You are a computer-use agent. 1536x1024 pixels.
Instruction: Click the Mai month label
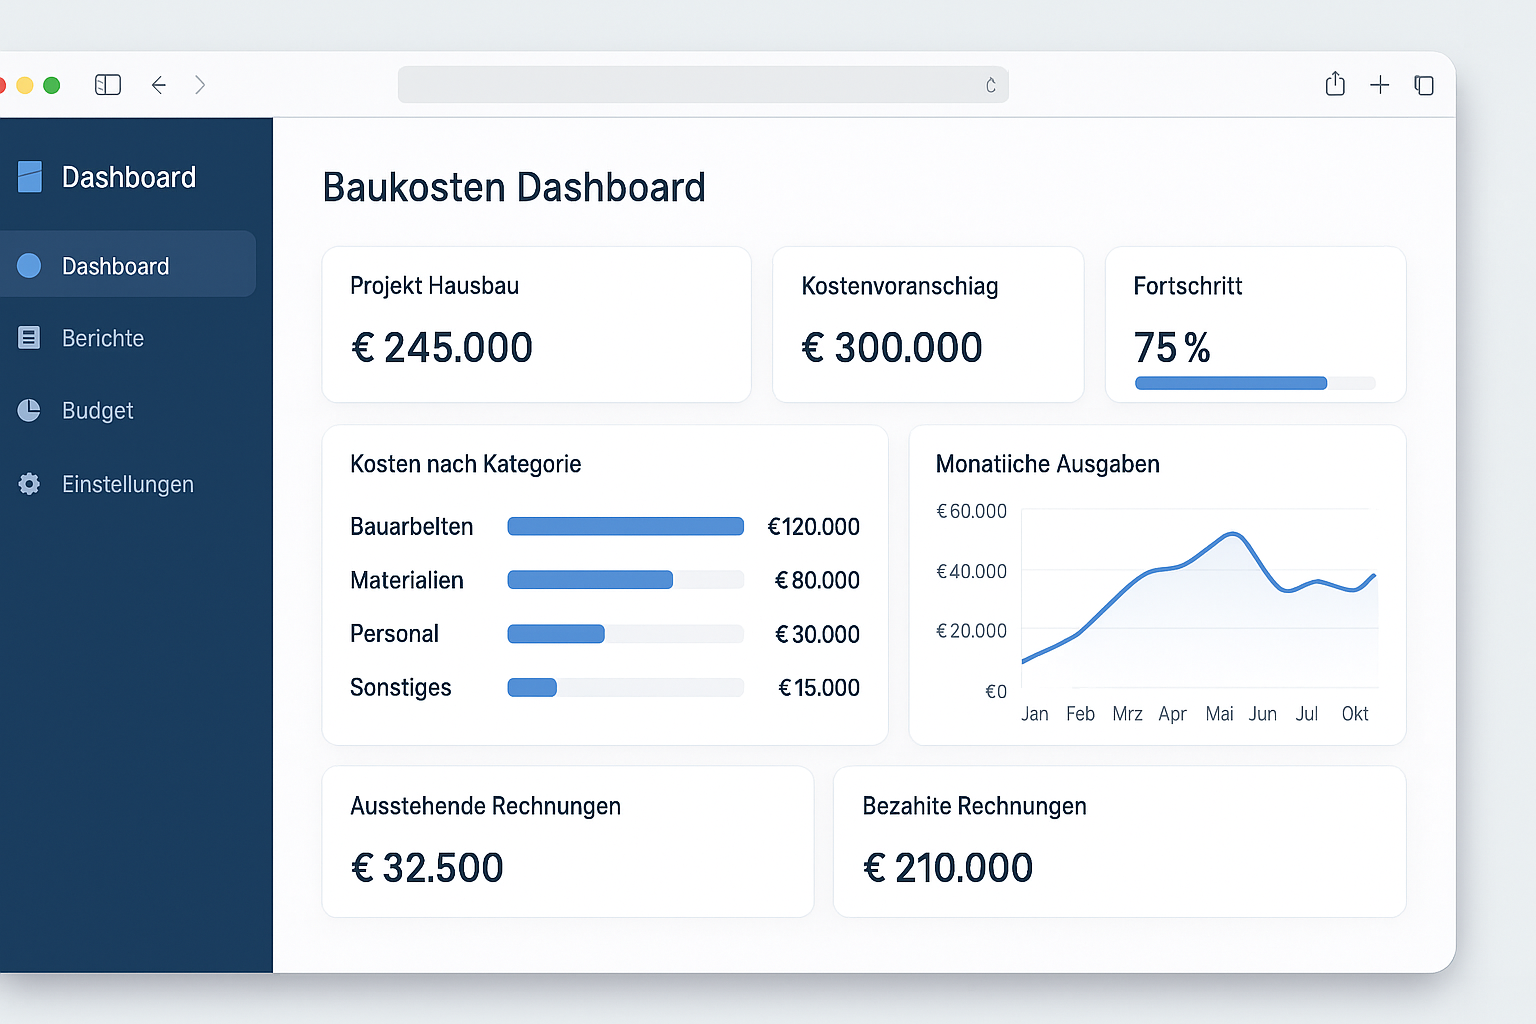pyautogui.click(x=1219, y=714)
